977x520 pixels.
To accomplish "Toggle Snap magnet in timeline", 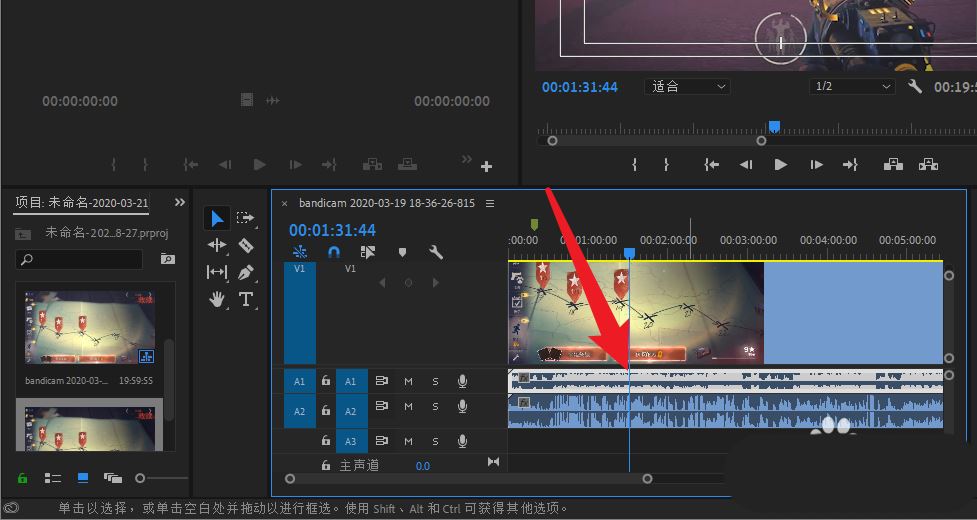I will coord(334,252).
